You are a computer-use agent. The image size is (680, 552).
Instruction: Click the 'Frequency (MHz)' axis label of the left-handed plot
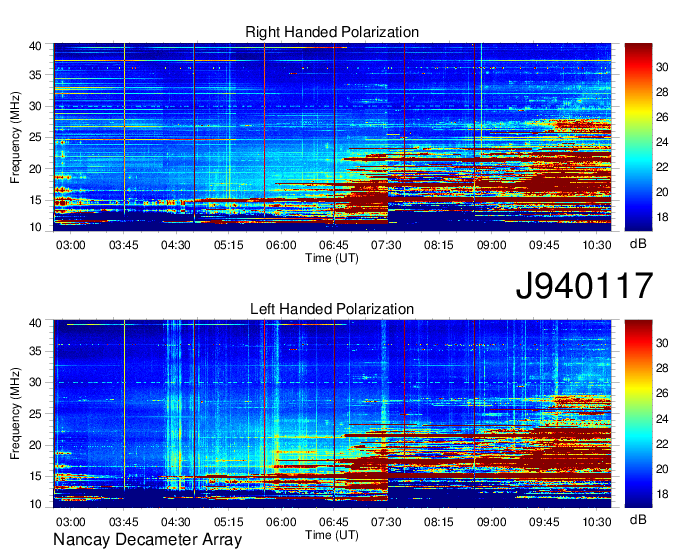tap(15, 414)
